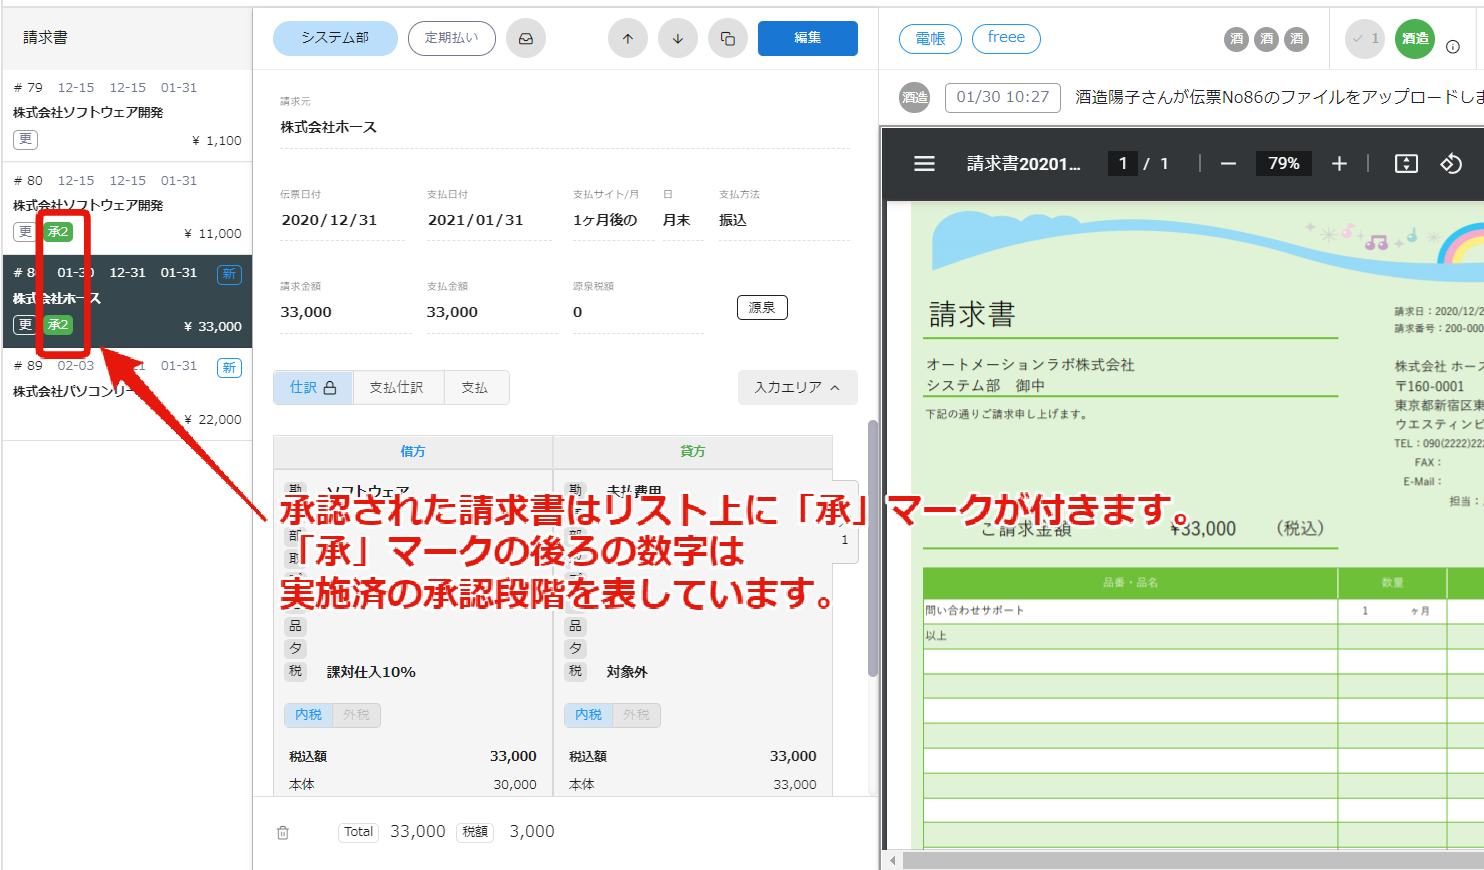Click the 01/30 10:27 timestamp tag

tap(1003, 97)
